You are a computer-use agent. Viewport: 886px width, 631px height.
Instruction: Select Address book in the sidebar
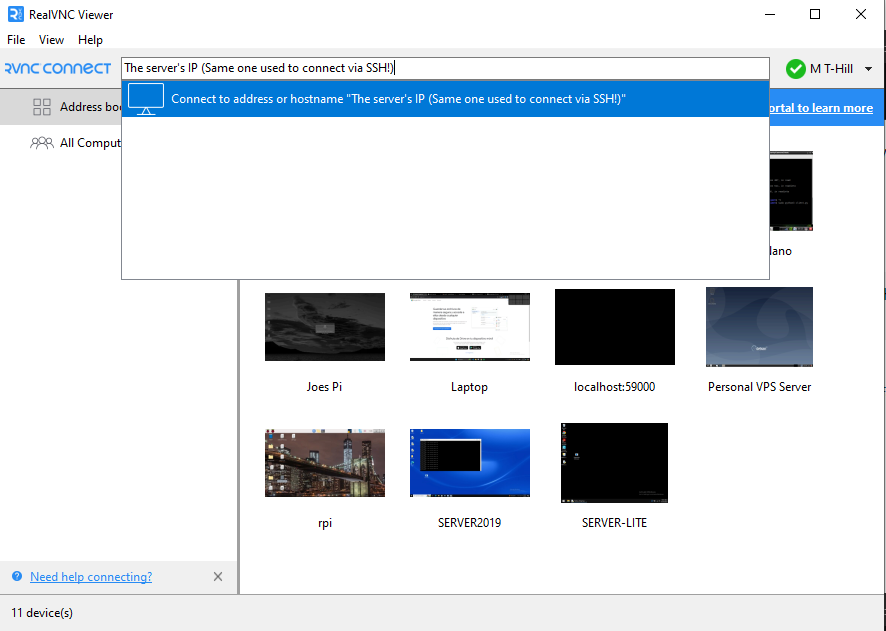(60, 107)
